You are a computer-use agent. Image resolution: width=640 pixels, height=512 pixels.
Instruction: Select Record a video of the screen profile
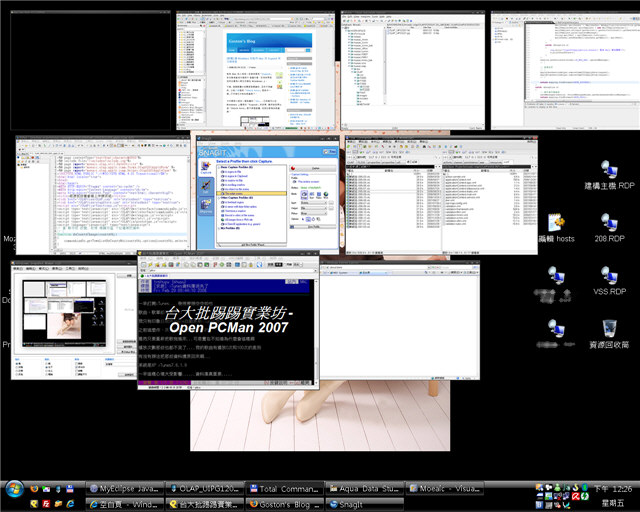tap(238, 215)
